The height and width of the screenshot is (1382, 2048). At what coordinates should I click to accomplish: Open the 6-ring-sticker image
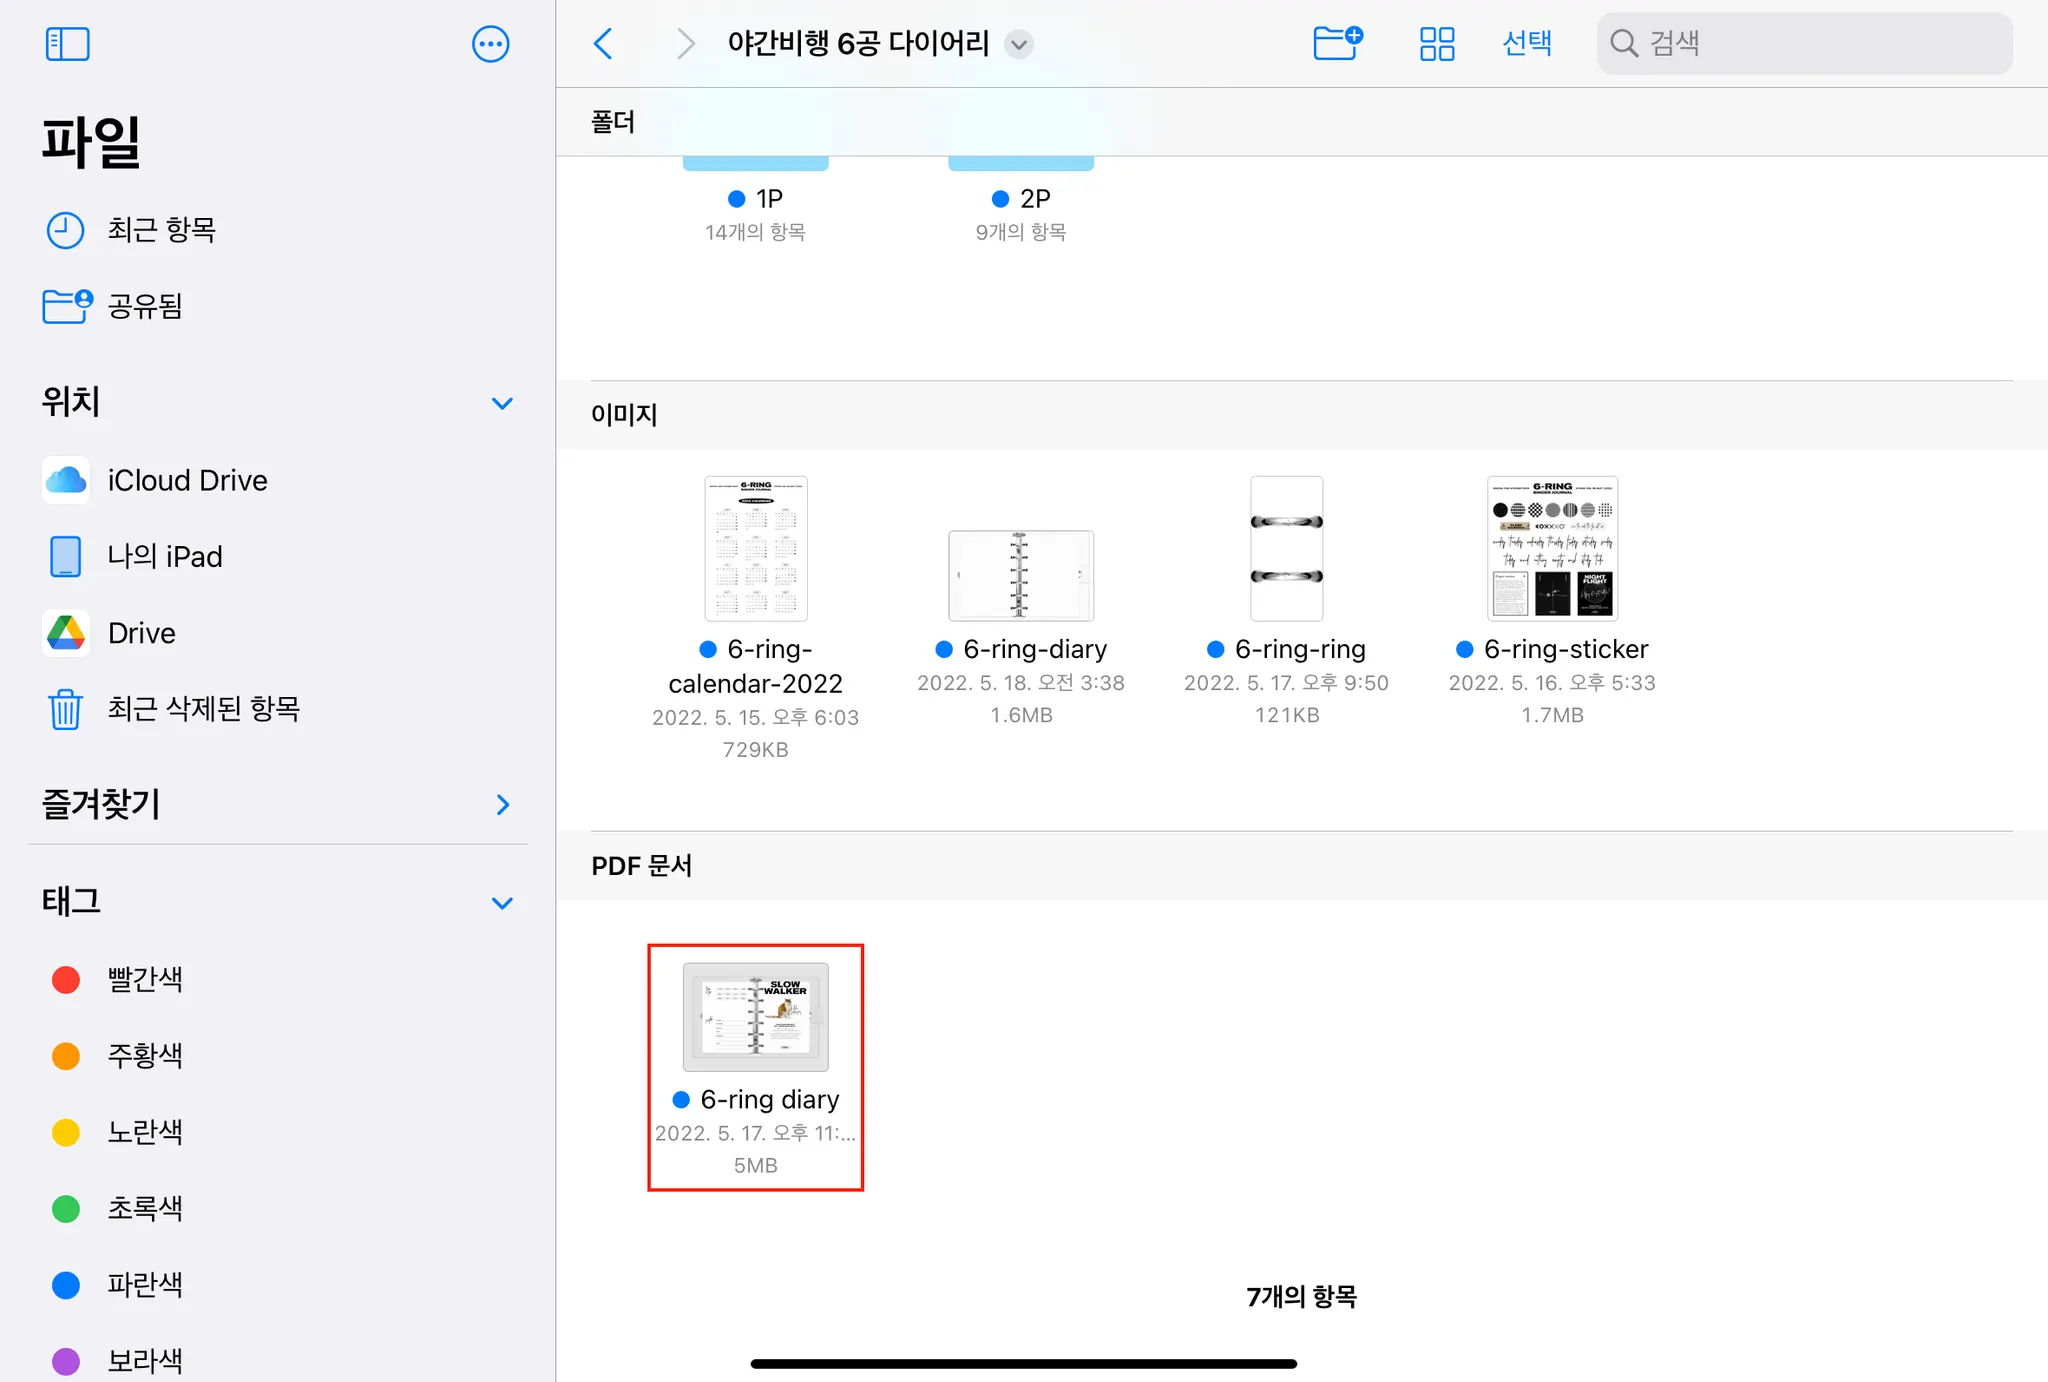point(1552,548)
